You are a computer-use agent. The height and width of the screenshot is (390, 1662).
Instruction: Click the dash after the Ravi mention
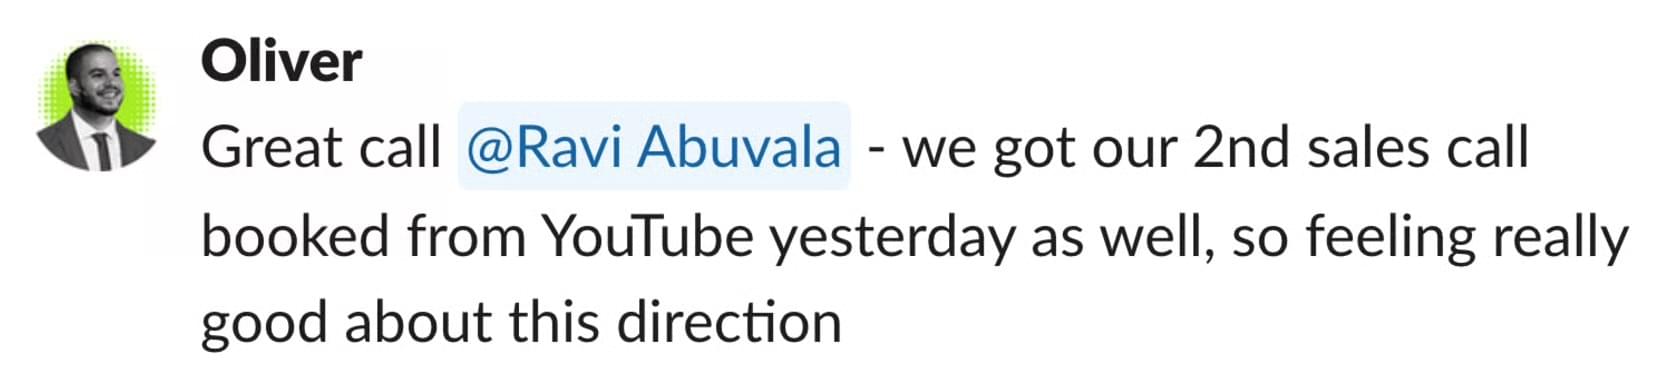(x=876, y=150)
